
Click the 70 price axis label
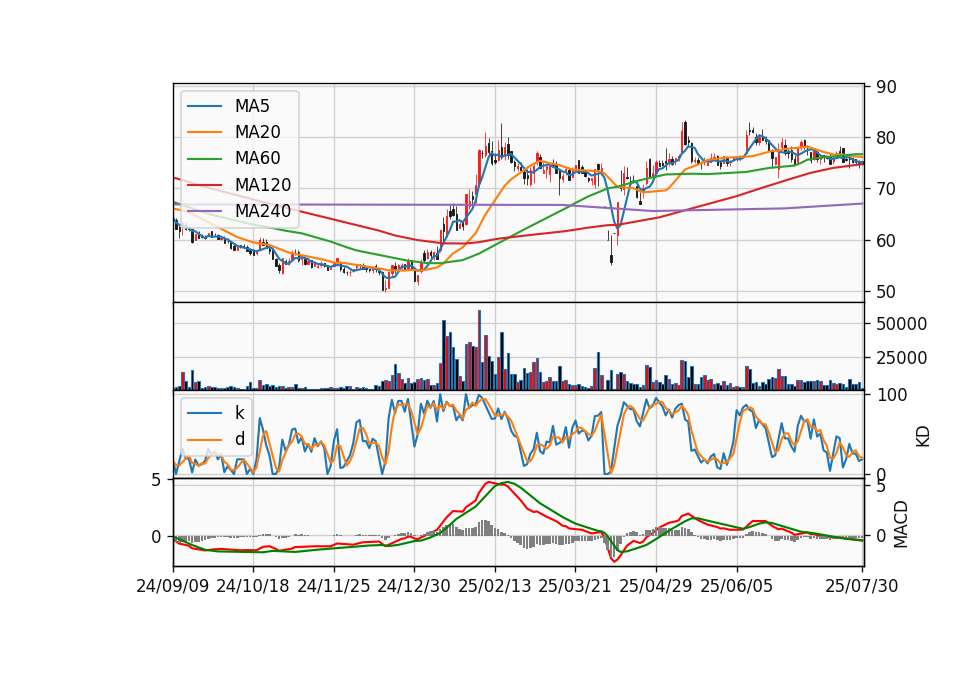pyautogui.click(x=887, y=189)
